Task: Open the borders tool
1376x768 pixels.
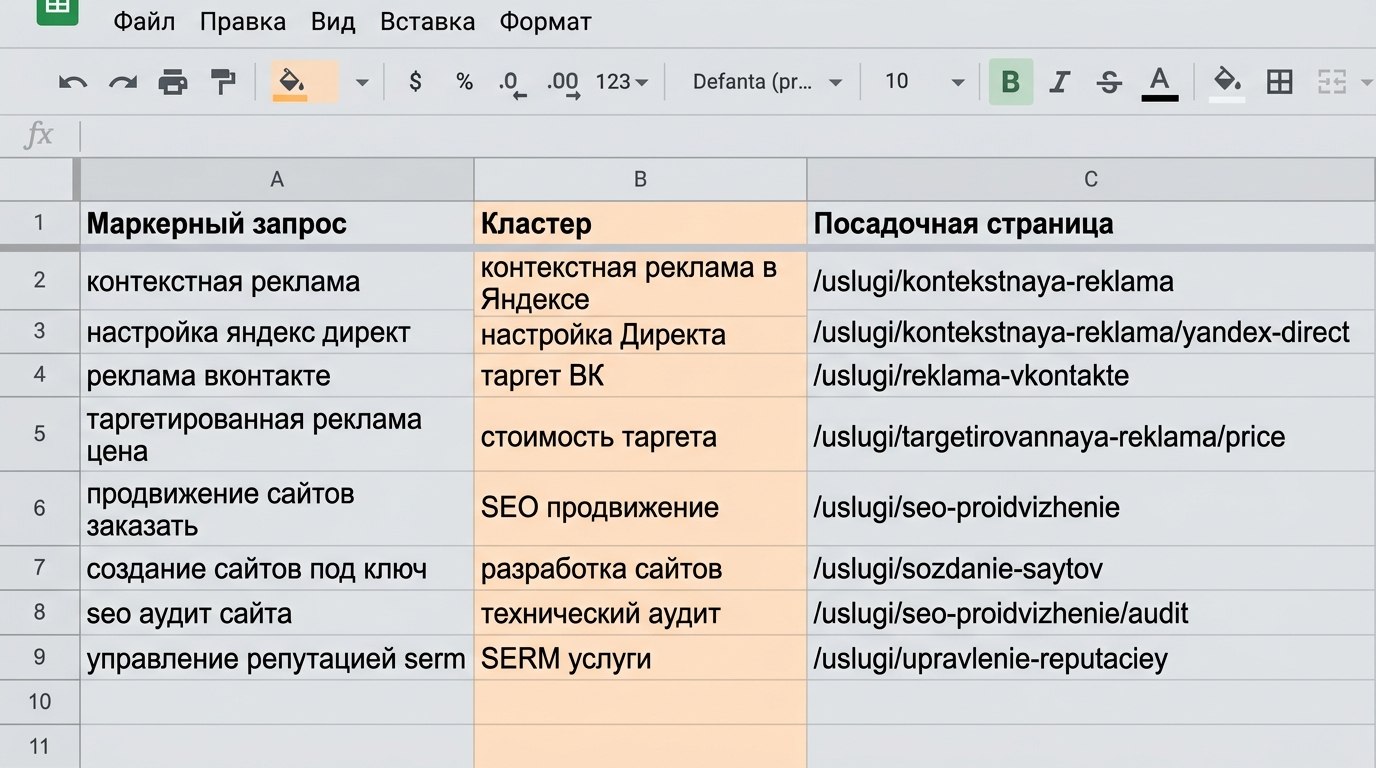Action: (x=1279, y=82)
